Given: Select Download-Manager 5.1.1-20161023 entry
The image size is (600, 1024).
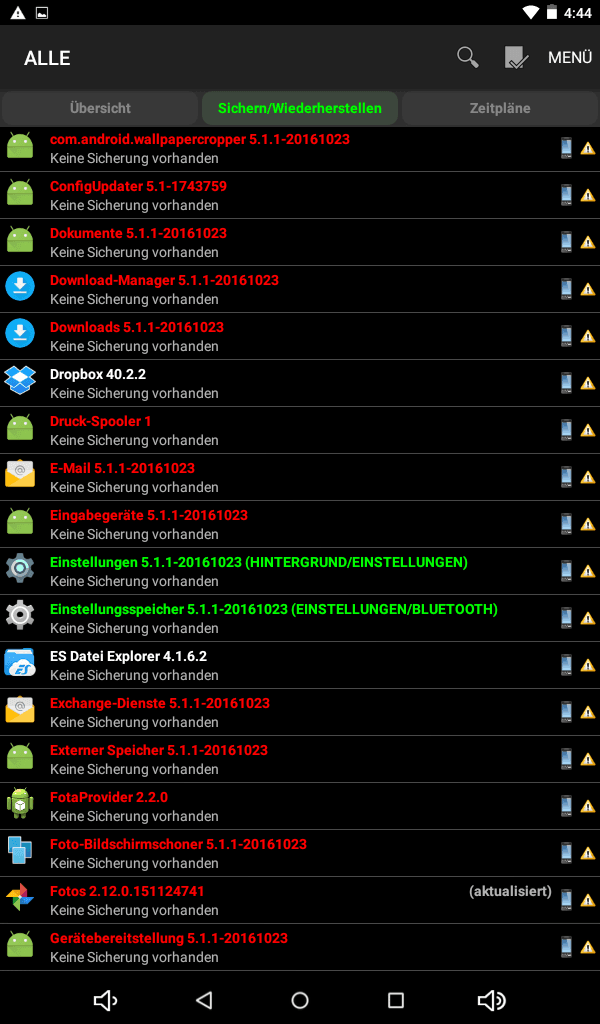Looking at the screenshot, I should tap(300, 289).
